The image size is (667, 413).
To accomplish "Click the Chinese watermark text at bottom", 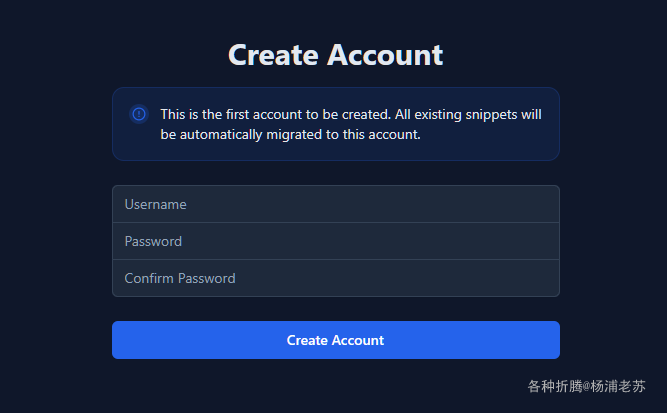I will tap(587, 386).
